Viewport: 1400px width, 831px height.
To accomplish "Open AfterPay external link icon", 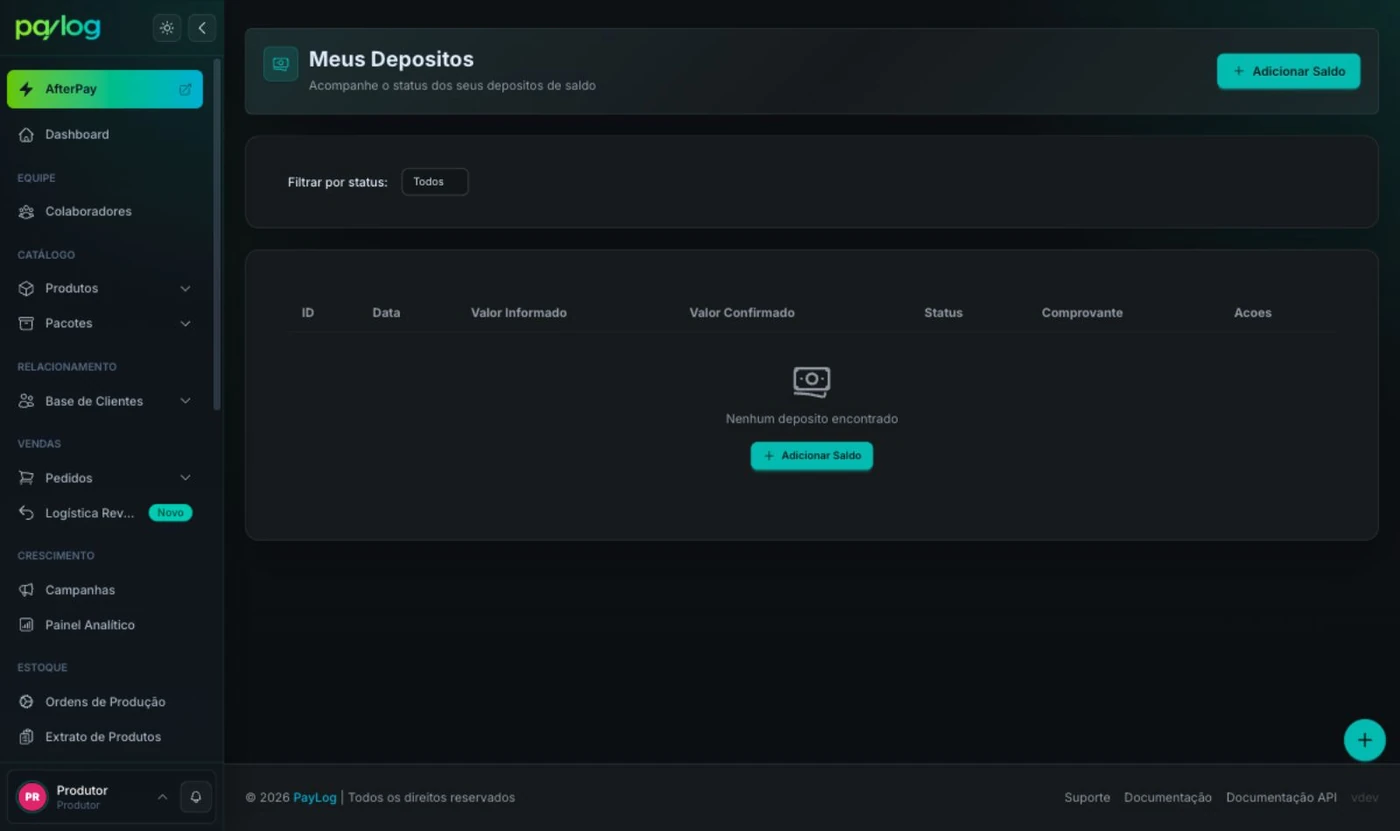I will point(185,89).
